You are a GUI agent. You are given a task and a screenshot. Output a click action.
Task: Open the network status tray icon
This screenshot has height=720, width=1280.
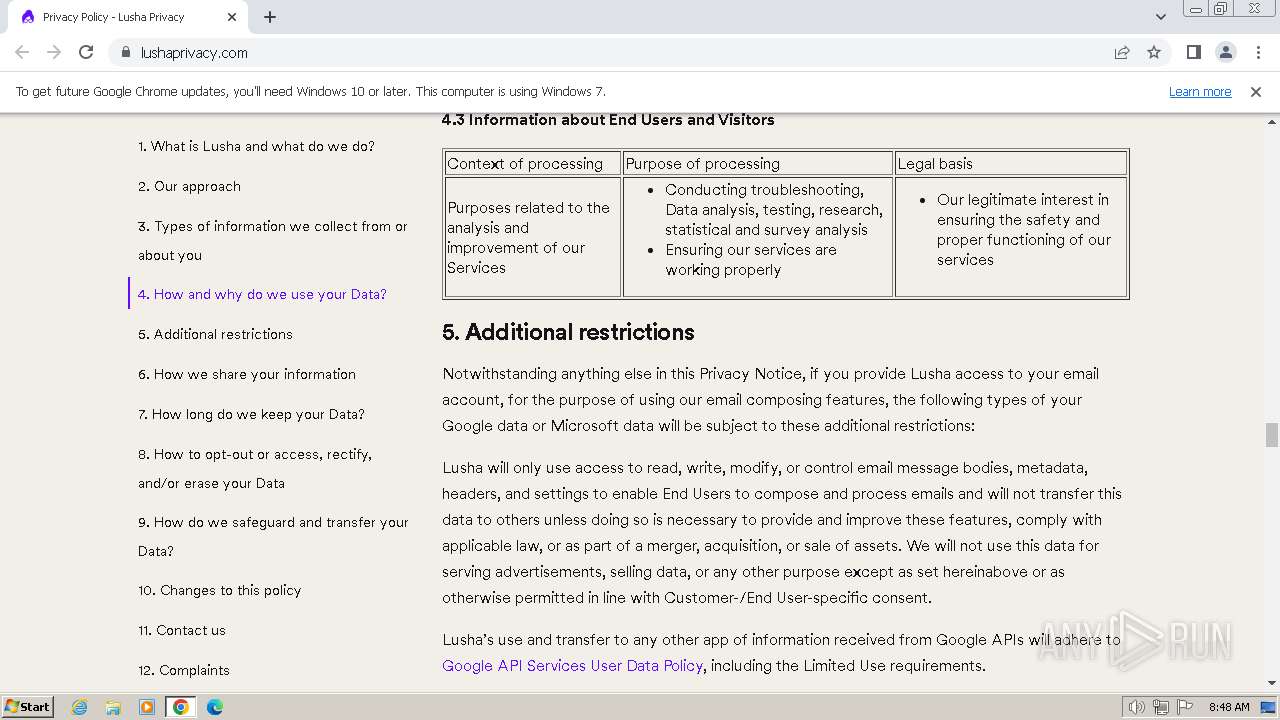[x=1160, y=707]
